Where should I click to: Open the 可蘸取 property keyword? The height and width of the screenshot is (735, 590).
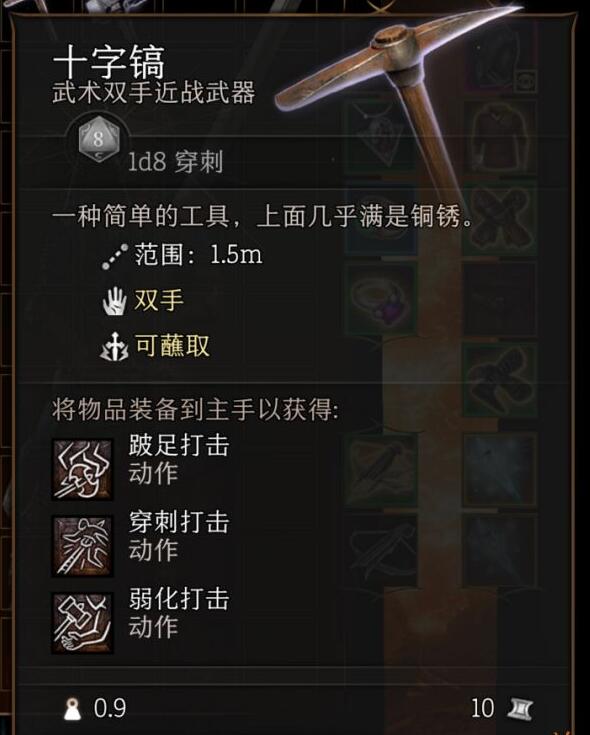point(172,345)
